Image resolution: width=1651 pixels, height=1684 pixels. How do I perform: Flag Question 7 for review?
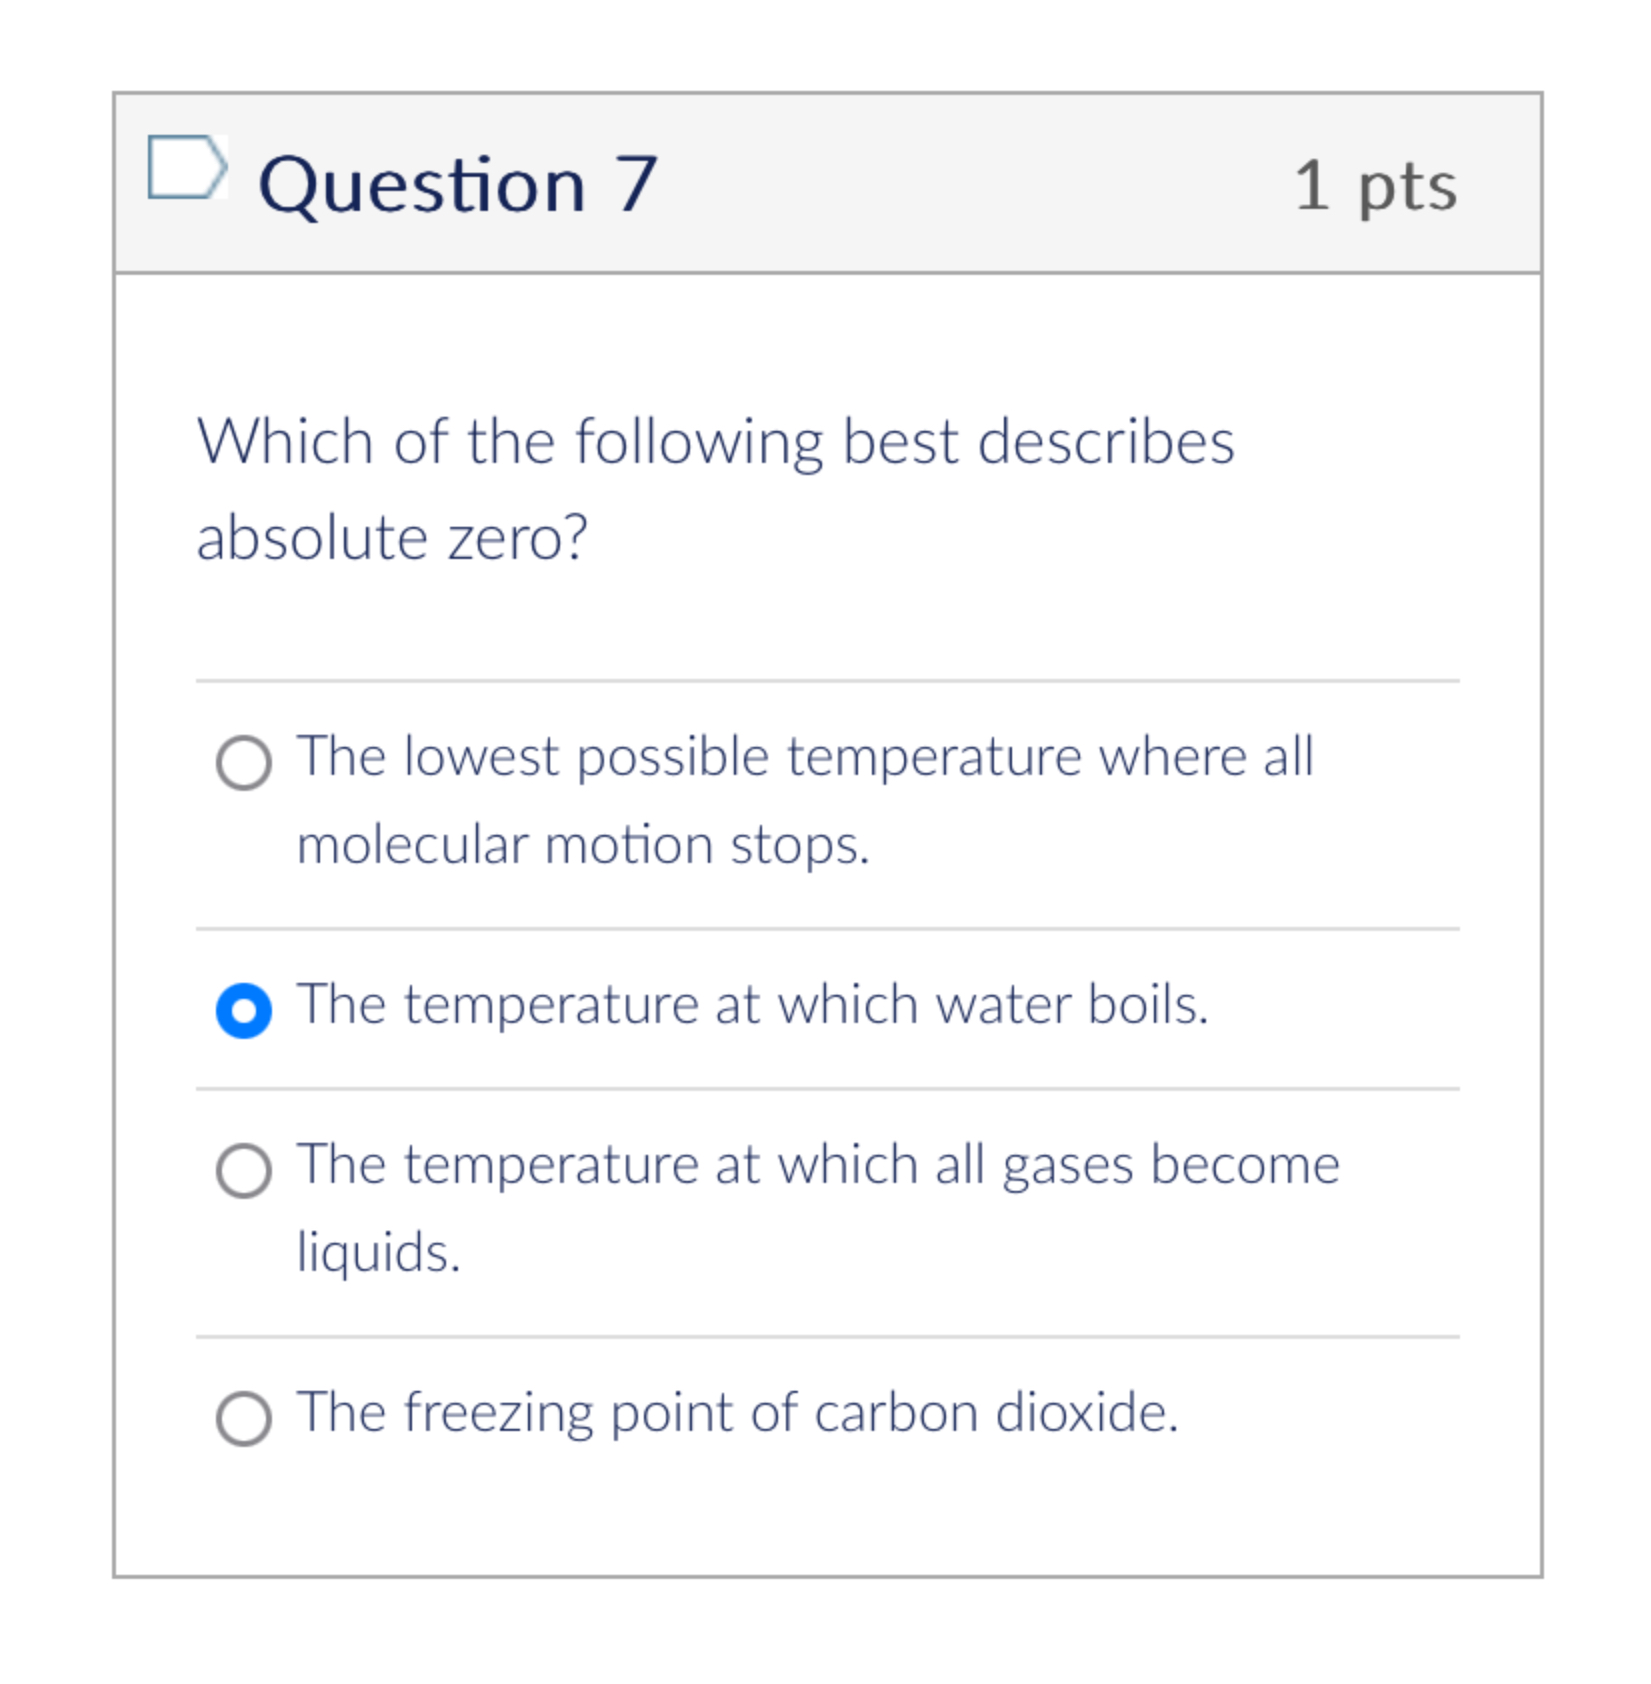(186, 167)
